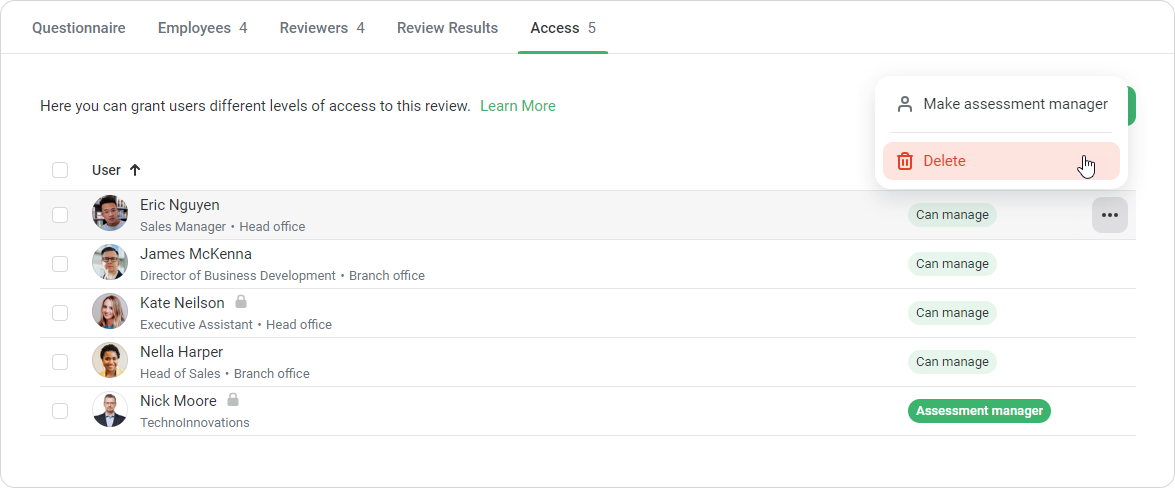Image resolution: width=1175 pixels, height=488 pixels.
Task: Toggle the select-all checkbox in header
Action: click(60, 170)
